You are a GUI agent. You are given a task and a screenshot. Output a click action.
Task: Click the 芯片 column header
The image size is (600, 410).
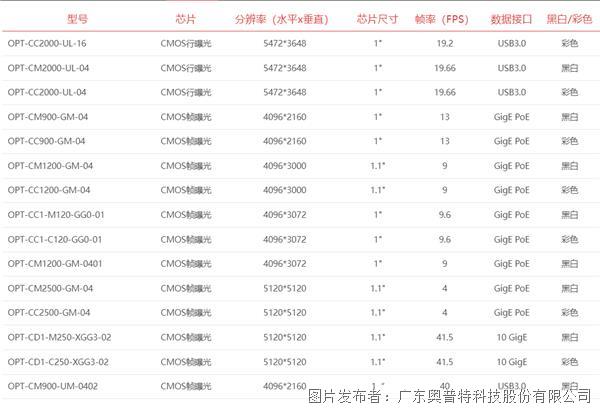coord(186,19)
